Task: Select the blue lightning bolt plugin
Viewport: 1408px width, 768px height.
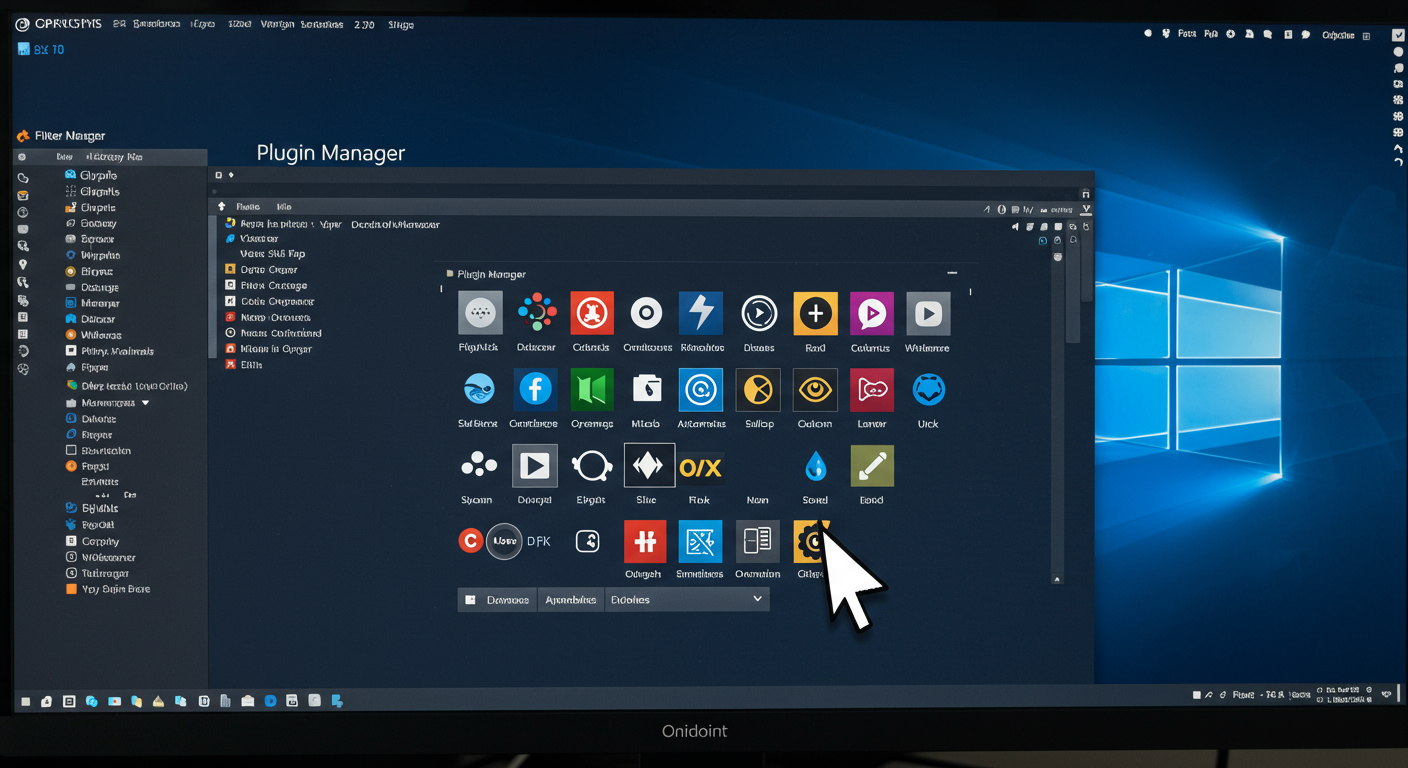Action: pyautogui.click(x=700, y=313)
